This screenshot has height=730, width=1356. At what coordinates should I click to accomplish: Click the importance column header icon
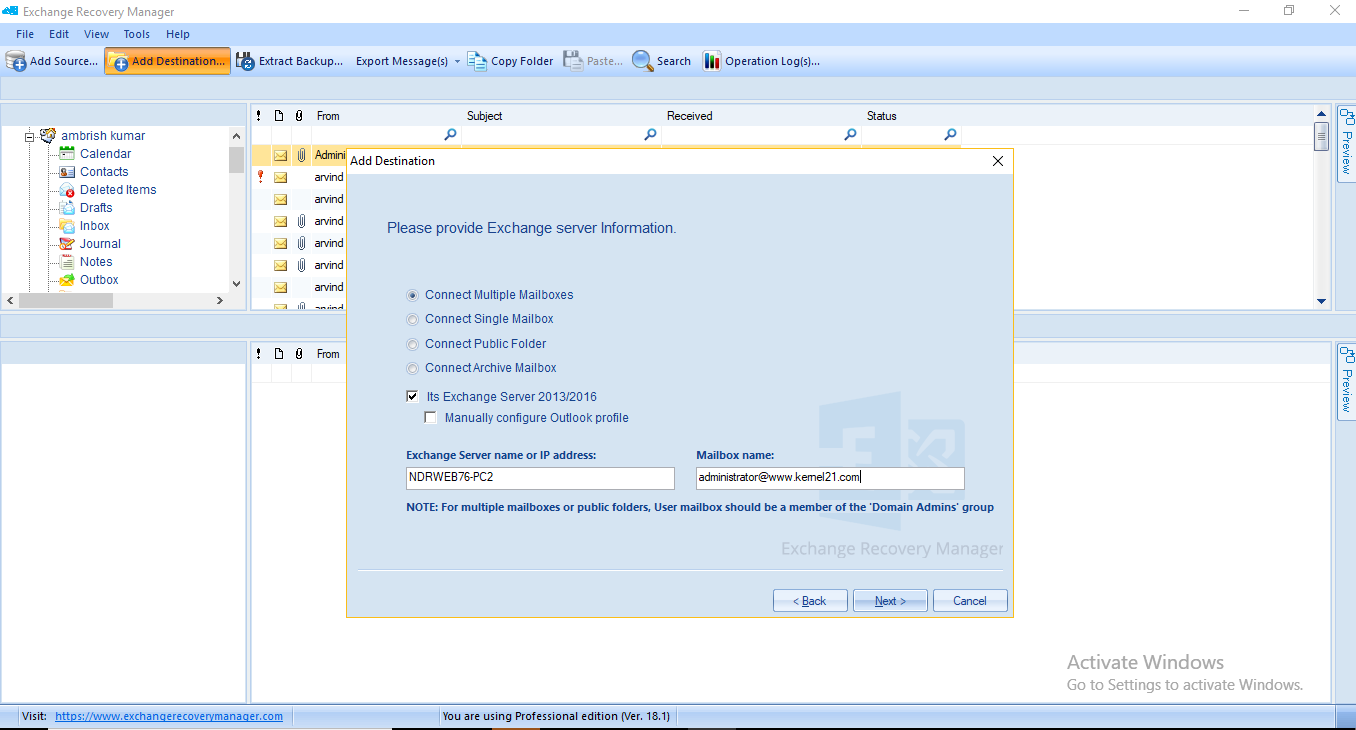(x=259, y=116)
